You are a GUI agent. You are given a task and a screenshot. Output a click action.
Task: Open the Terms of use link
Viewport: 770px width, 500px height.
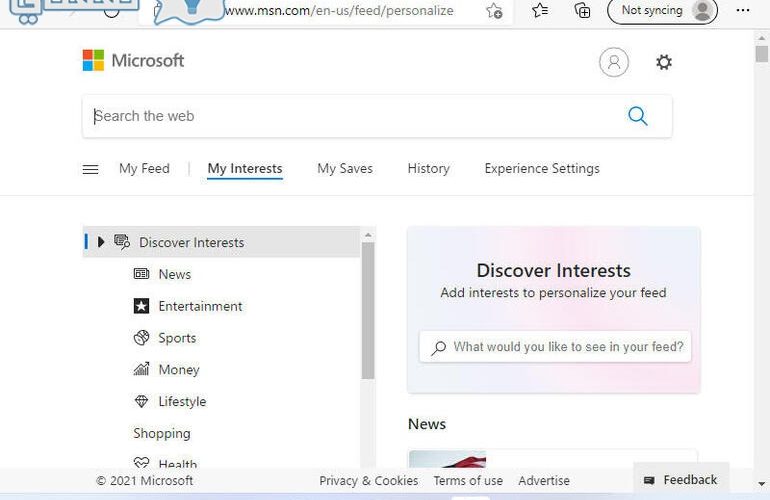(468, 480)
